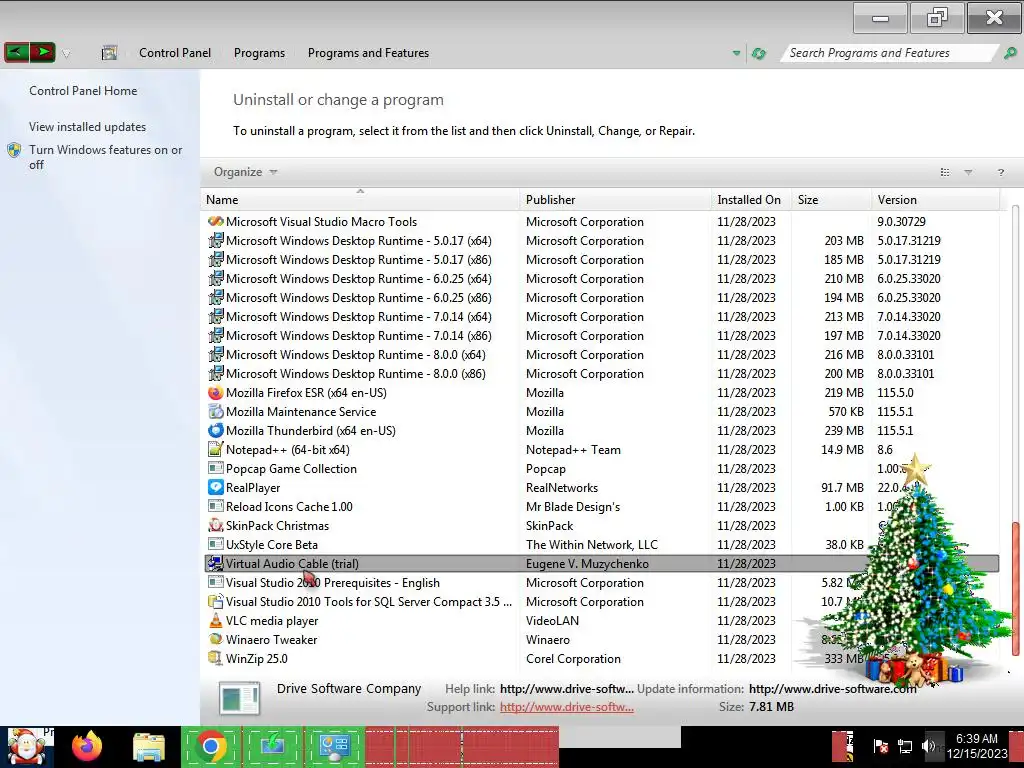Focus the Search Programs and Features box
This screenshot has height=768, width=1024.
click(x=889, y=53)
